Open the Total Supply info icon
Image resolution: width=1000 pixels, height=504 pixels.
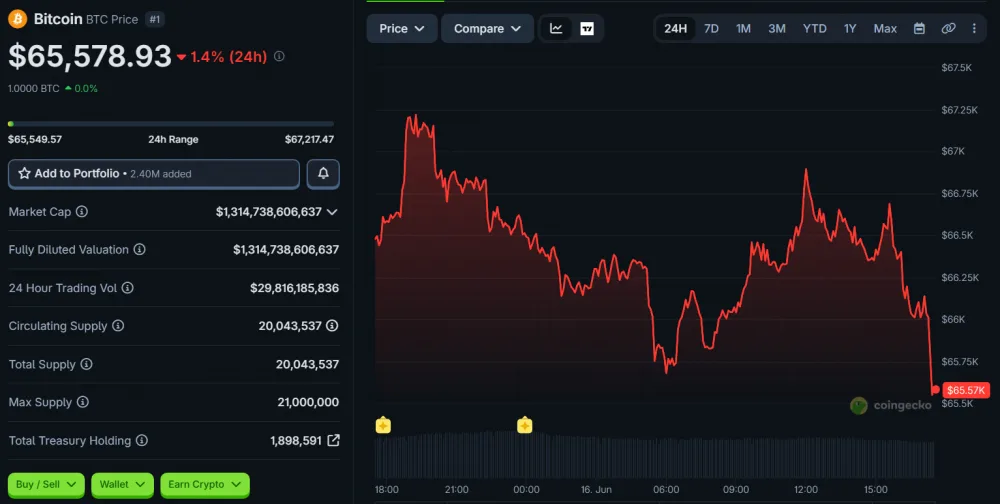[x=86, y=364]
